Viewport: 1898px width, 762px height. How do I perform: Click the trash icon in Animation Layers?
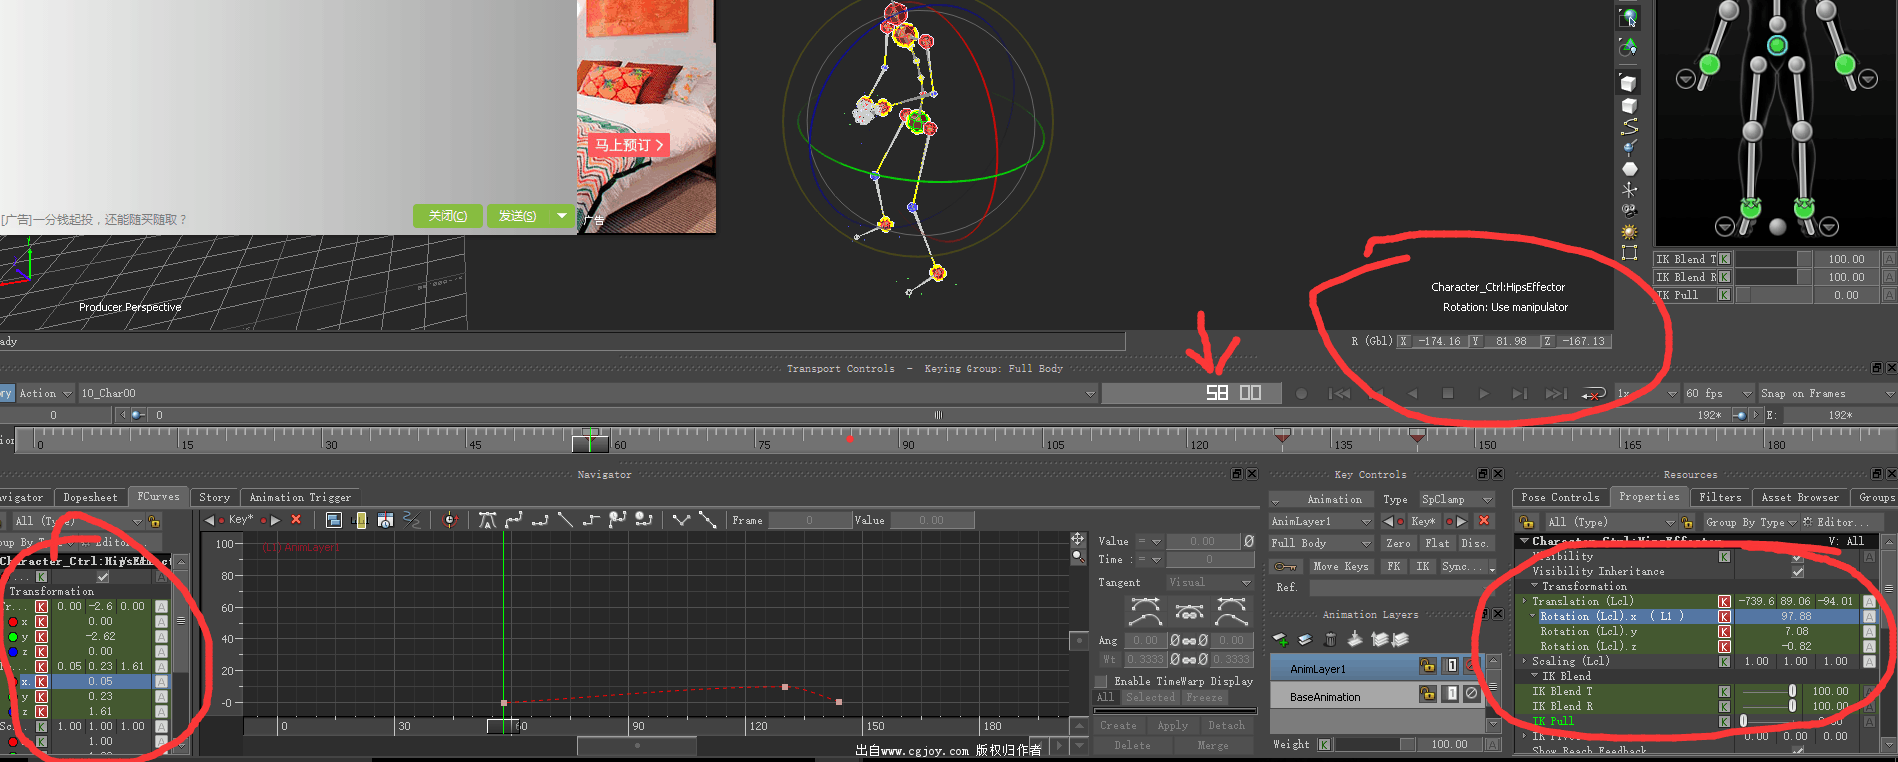click(1330, 639)
